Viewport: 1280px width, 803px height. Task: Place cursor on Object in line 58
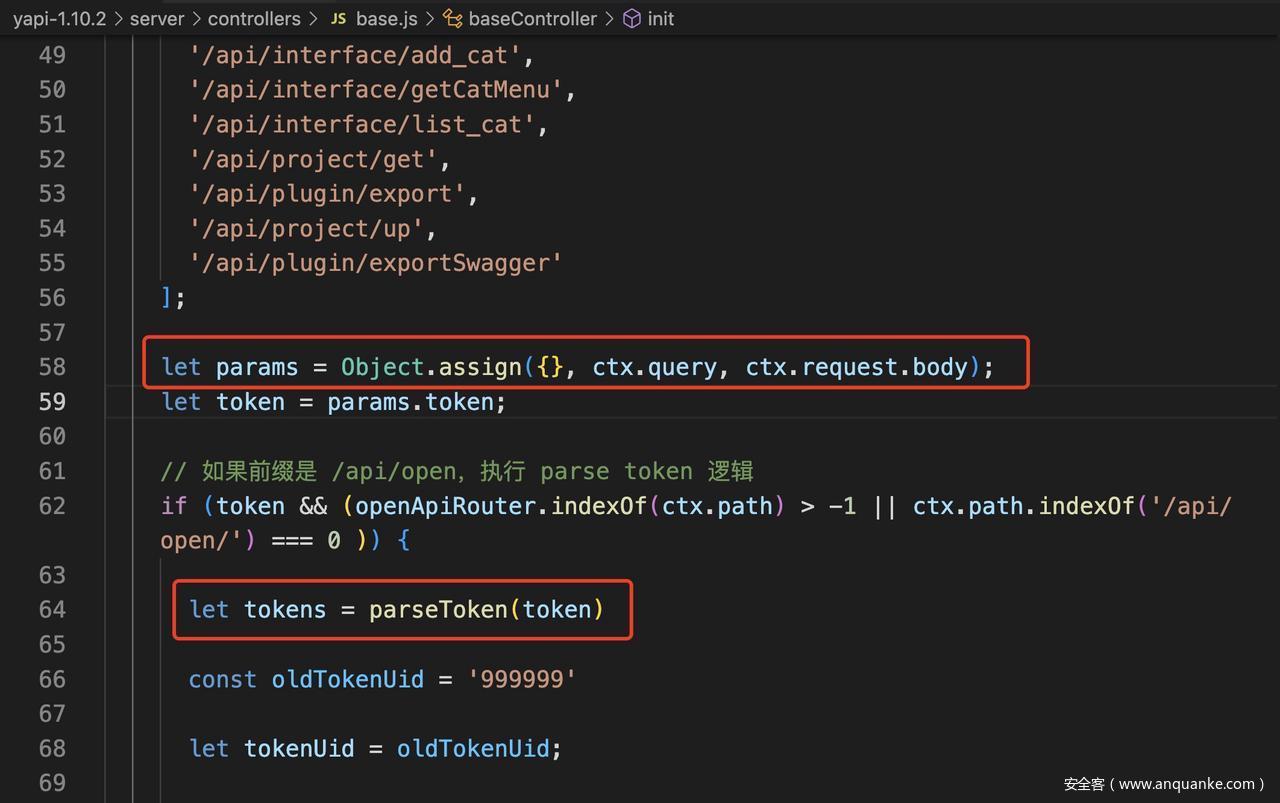coord(382,367)
